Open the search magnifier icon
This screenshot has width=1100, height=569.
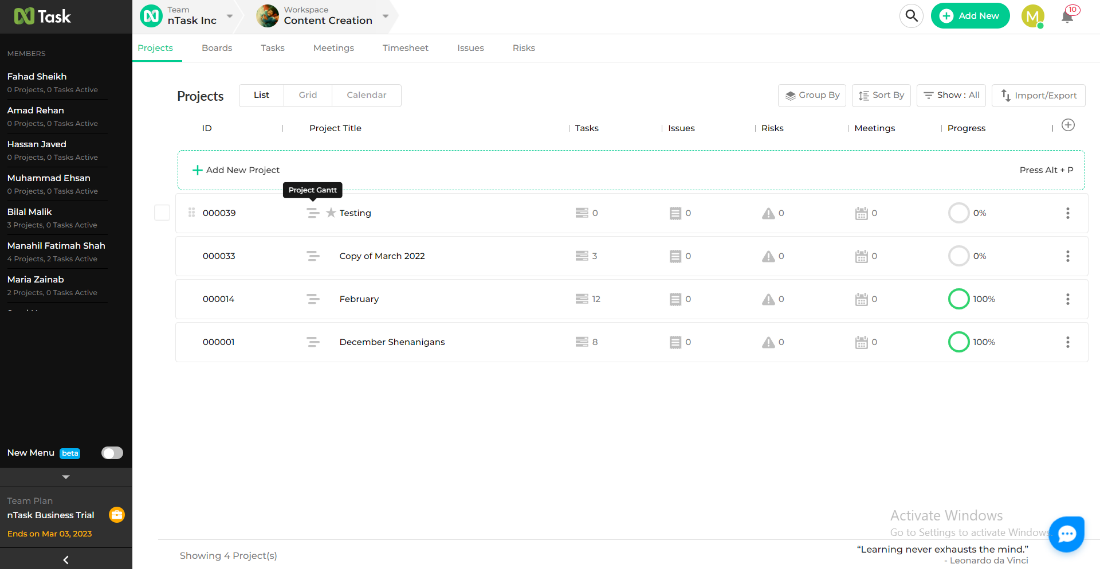910,16
